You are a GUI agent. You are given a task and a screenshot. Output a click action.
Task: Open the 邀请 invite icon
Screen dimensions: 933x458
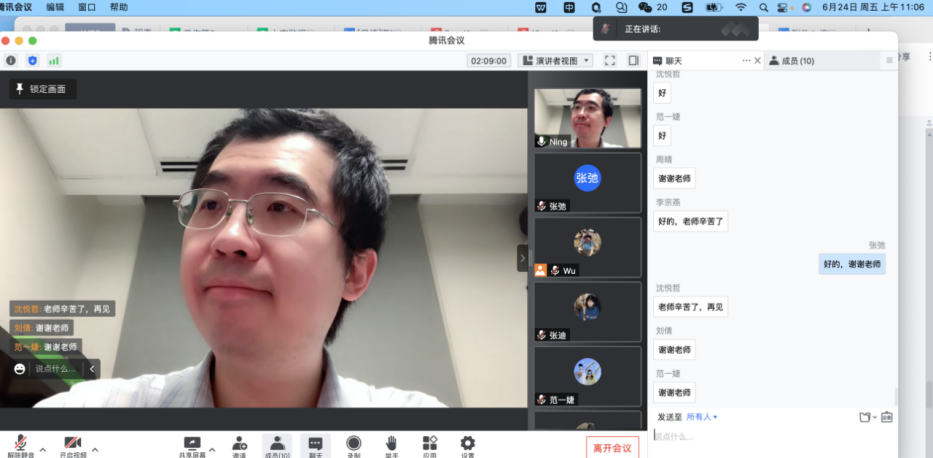(x=239, y=443)
